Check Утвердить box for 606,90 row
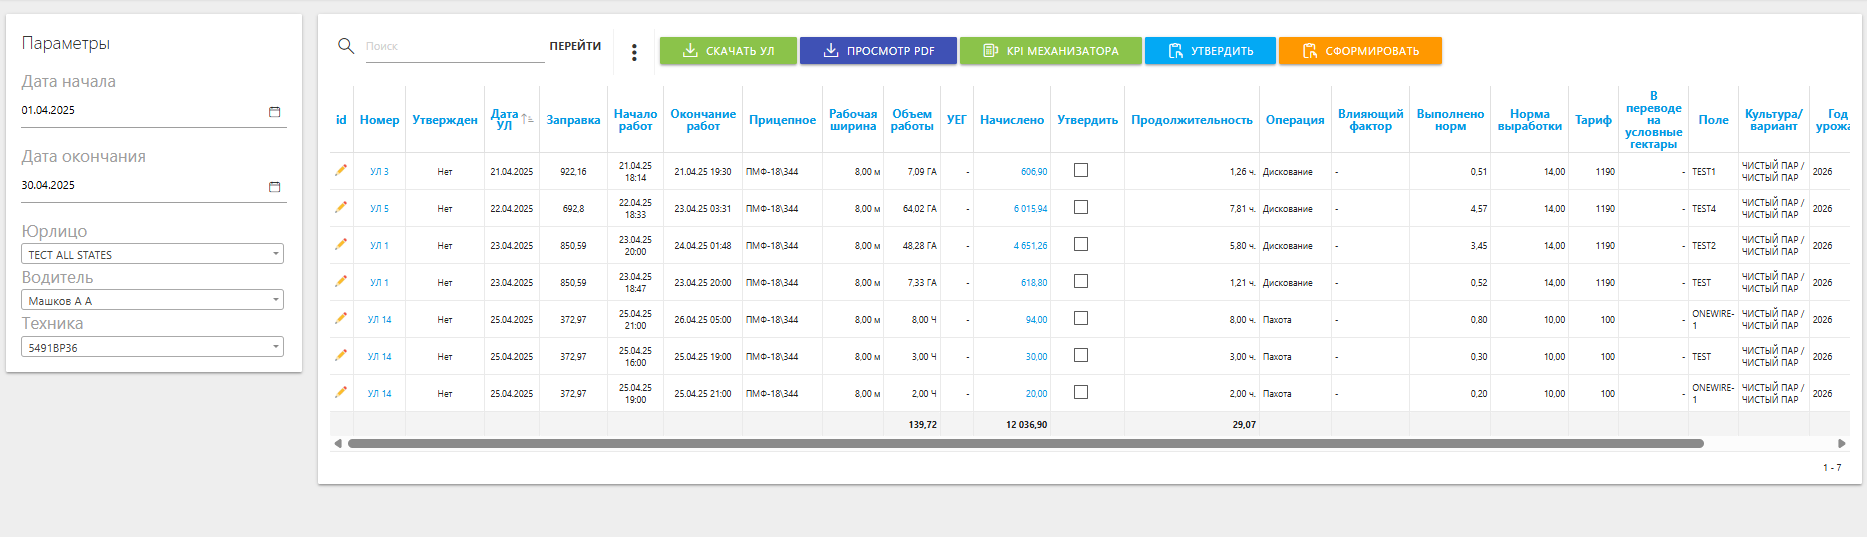 [x=1081, y=170]
